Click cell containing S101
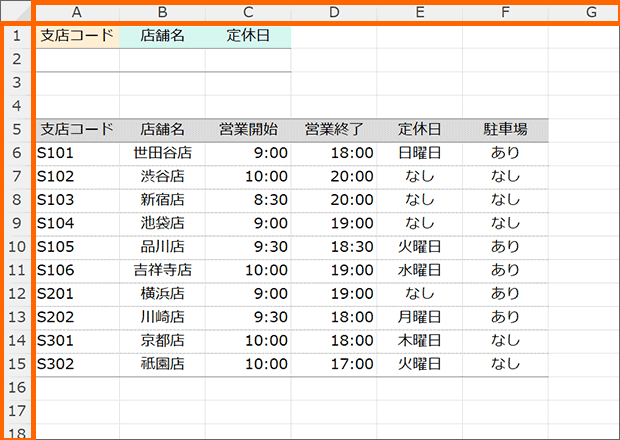620x440 pixels. [x=77, y=153]
